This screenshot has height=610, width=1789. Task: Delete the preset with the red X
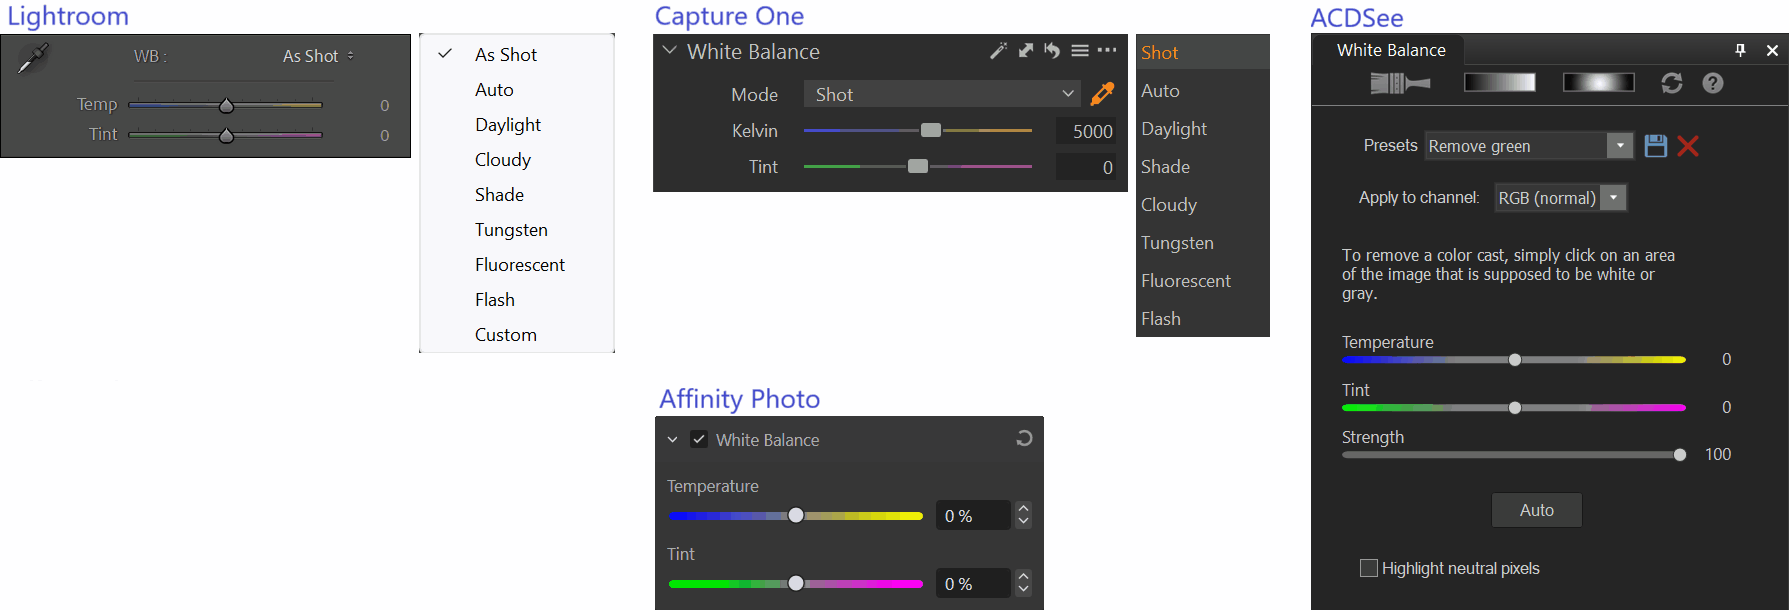[x=1688, y=146]
